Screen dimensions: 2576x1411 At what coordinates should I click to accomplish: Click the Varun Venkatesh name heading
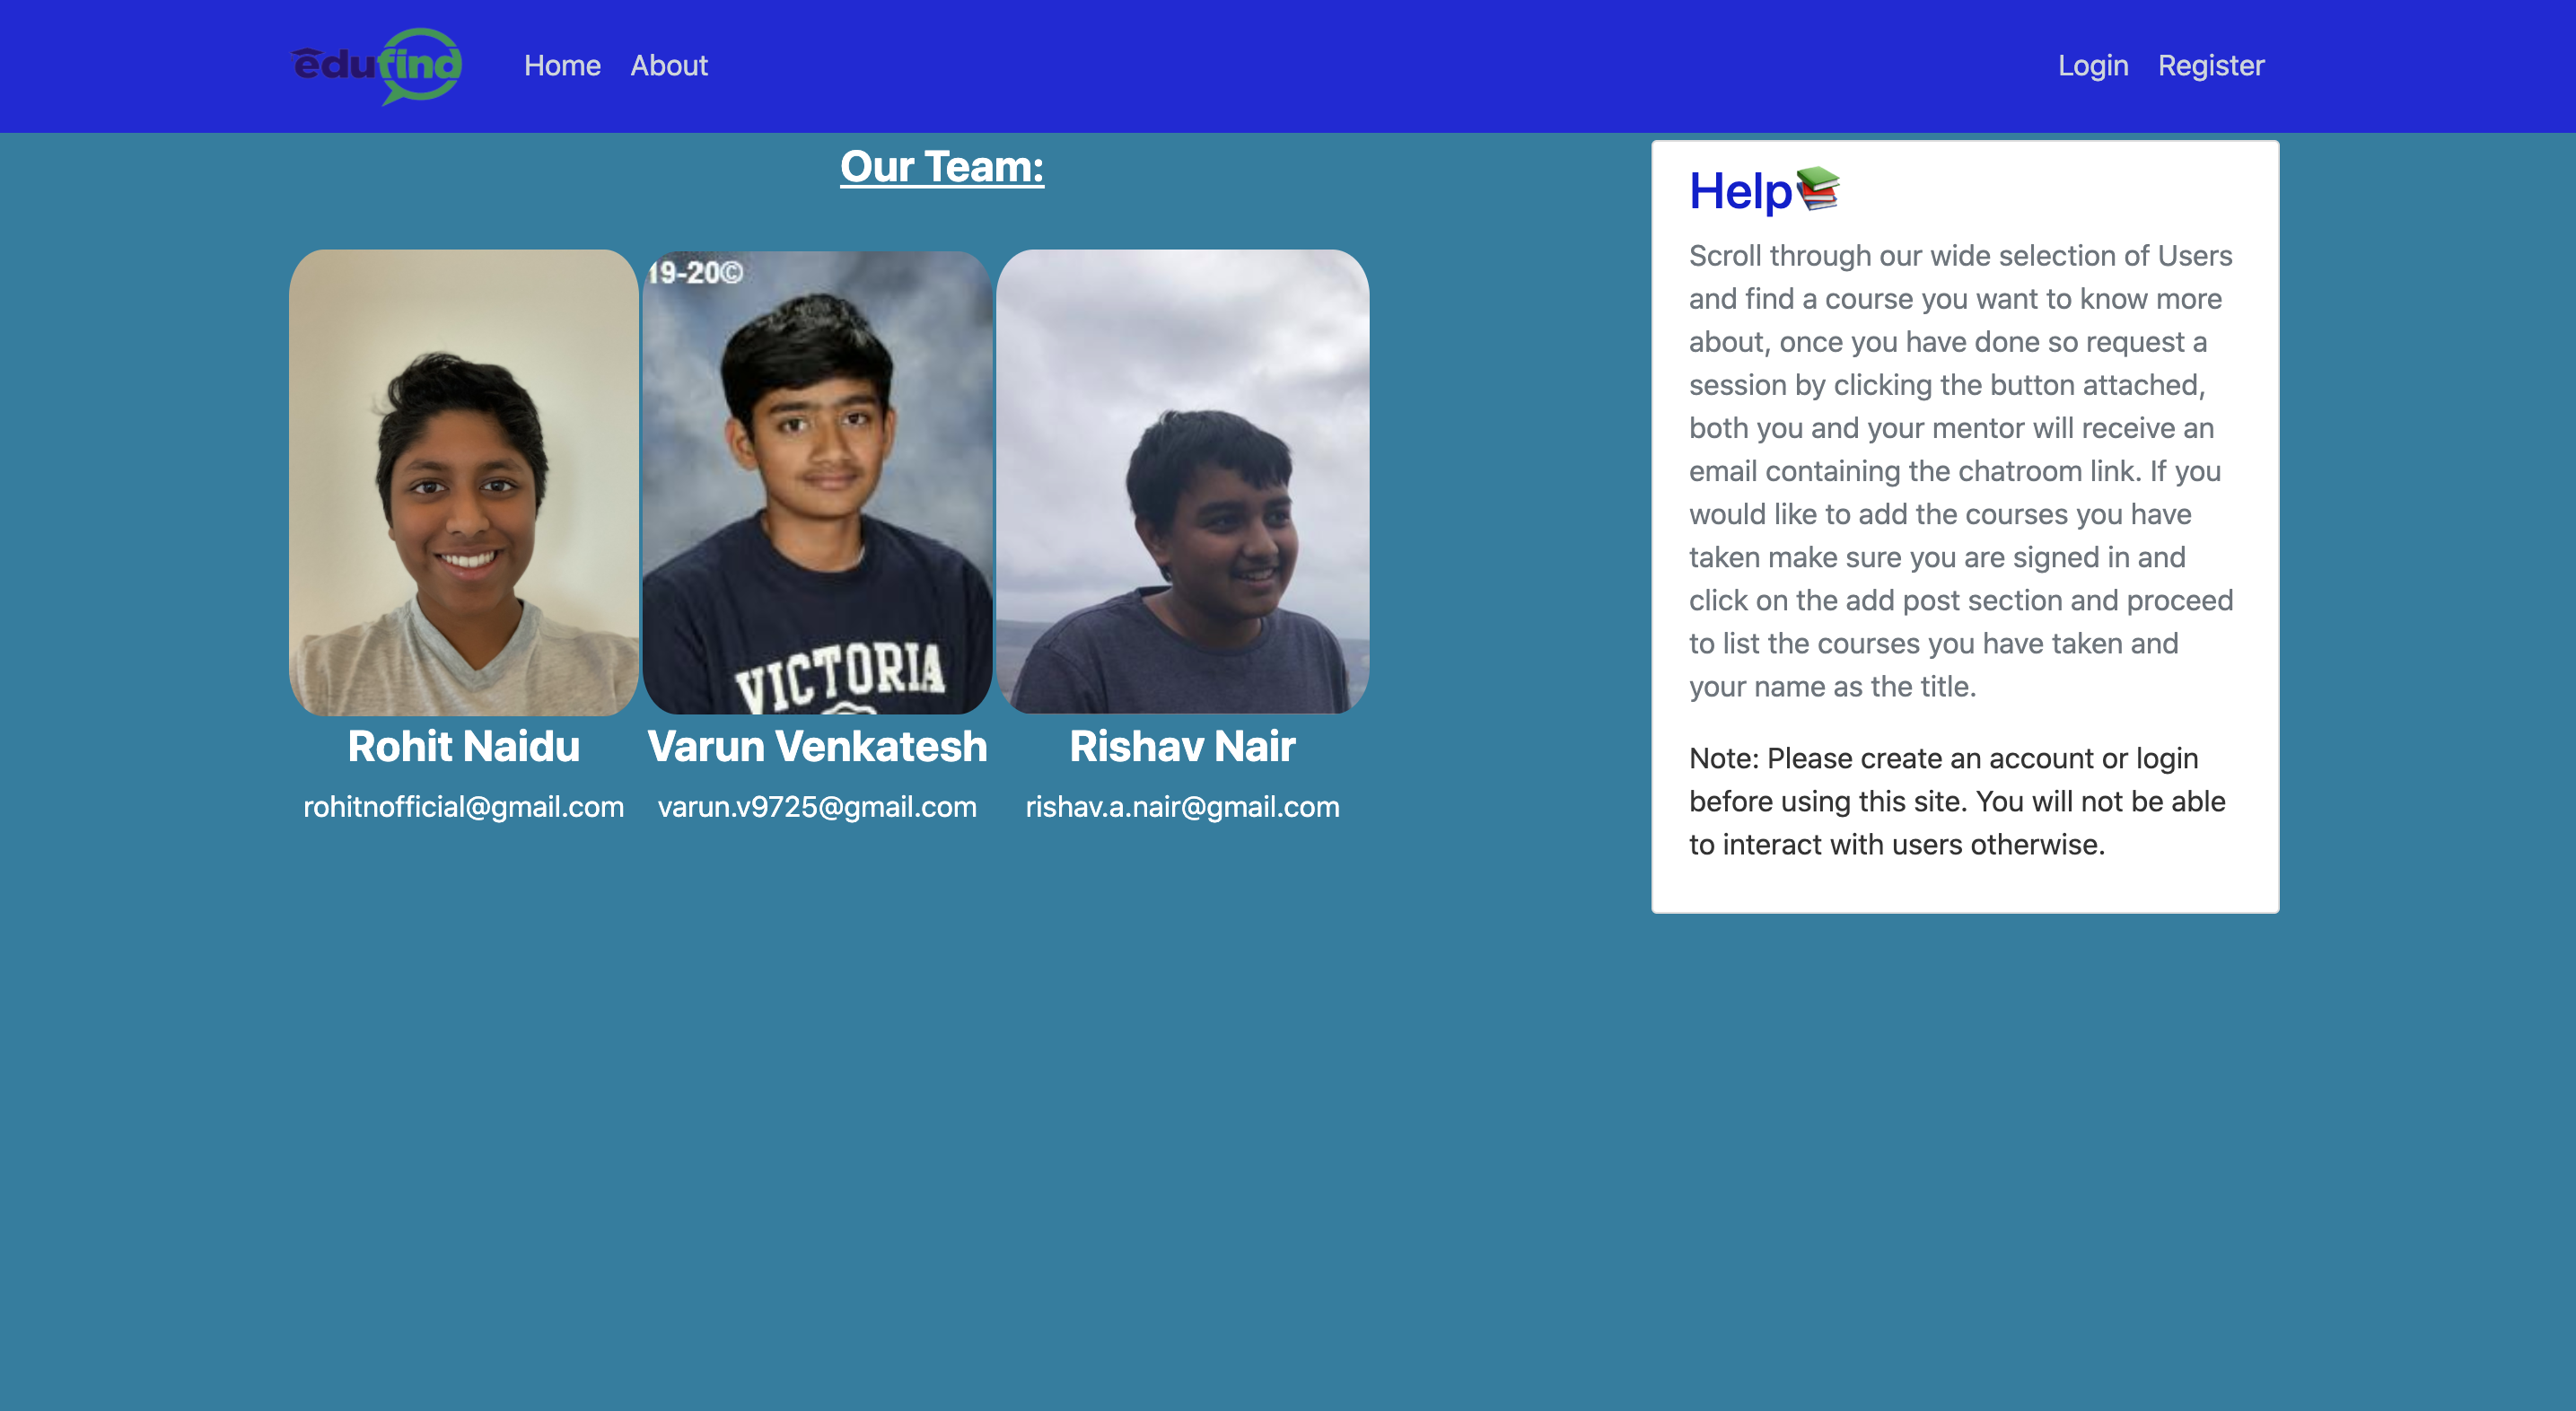coord(817,746)
